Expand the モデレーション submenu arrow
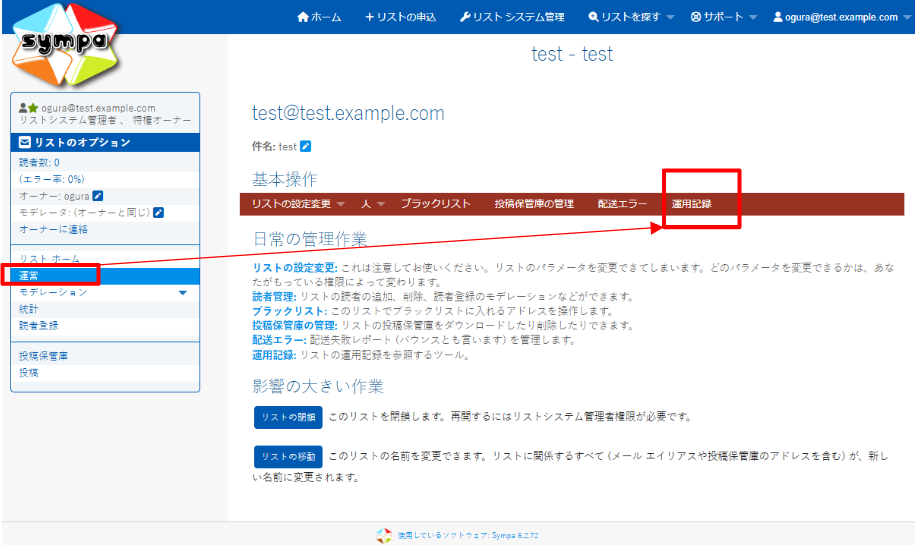Viewport: 915px width, 545px height. (183, 292)
